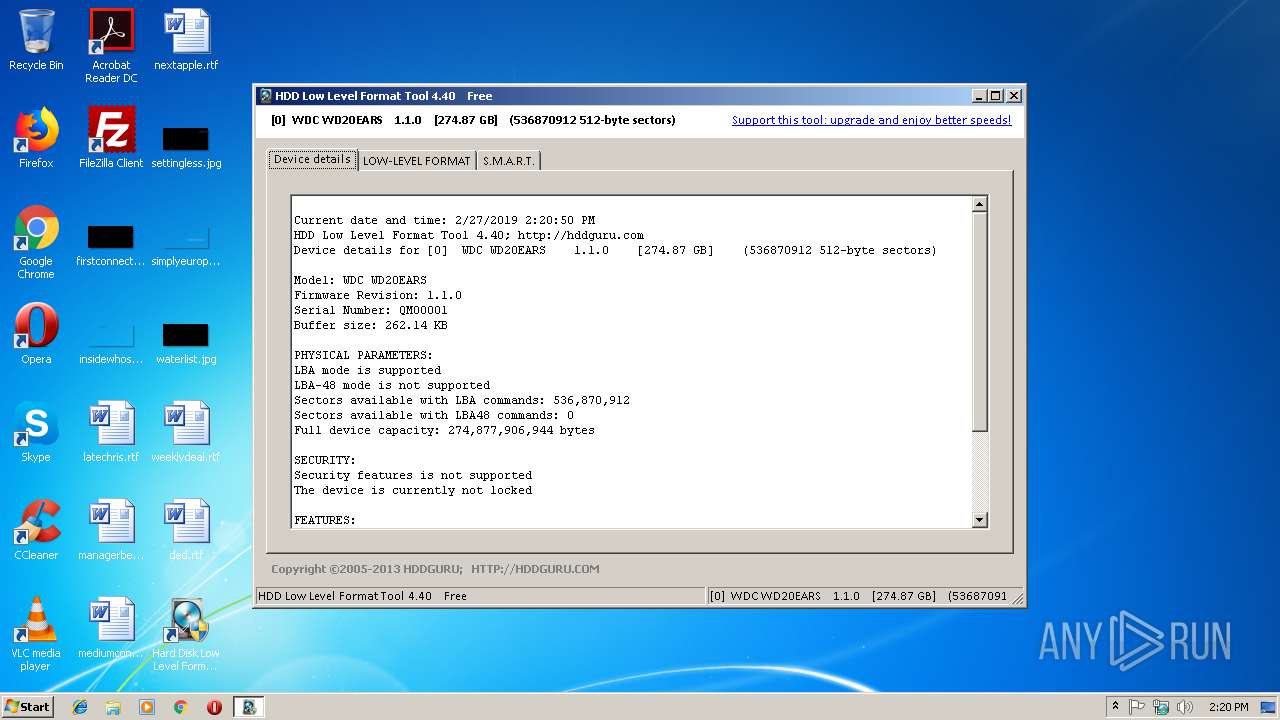Click the window resize grip corner
Image resolution: width=1280 pixels, height=720 pixels.
click(1017, 598)
